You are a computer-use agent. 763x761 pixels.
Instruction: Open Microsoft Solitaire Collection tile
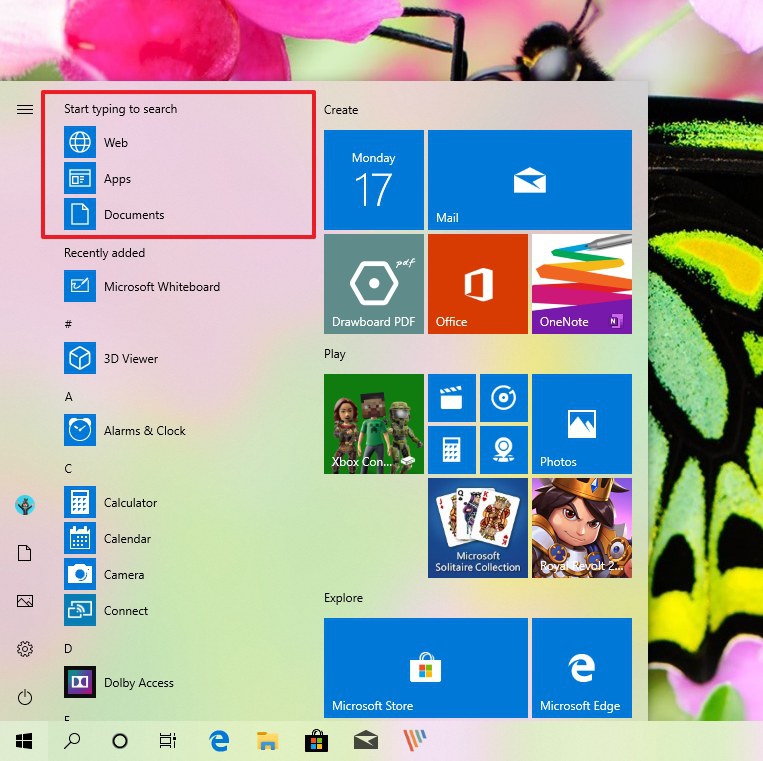coord(477,528)
